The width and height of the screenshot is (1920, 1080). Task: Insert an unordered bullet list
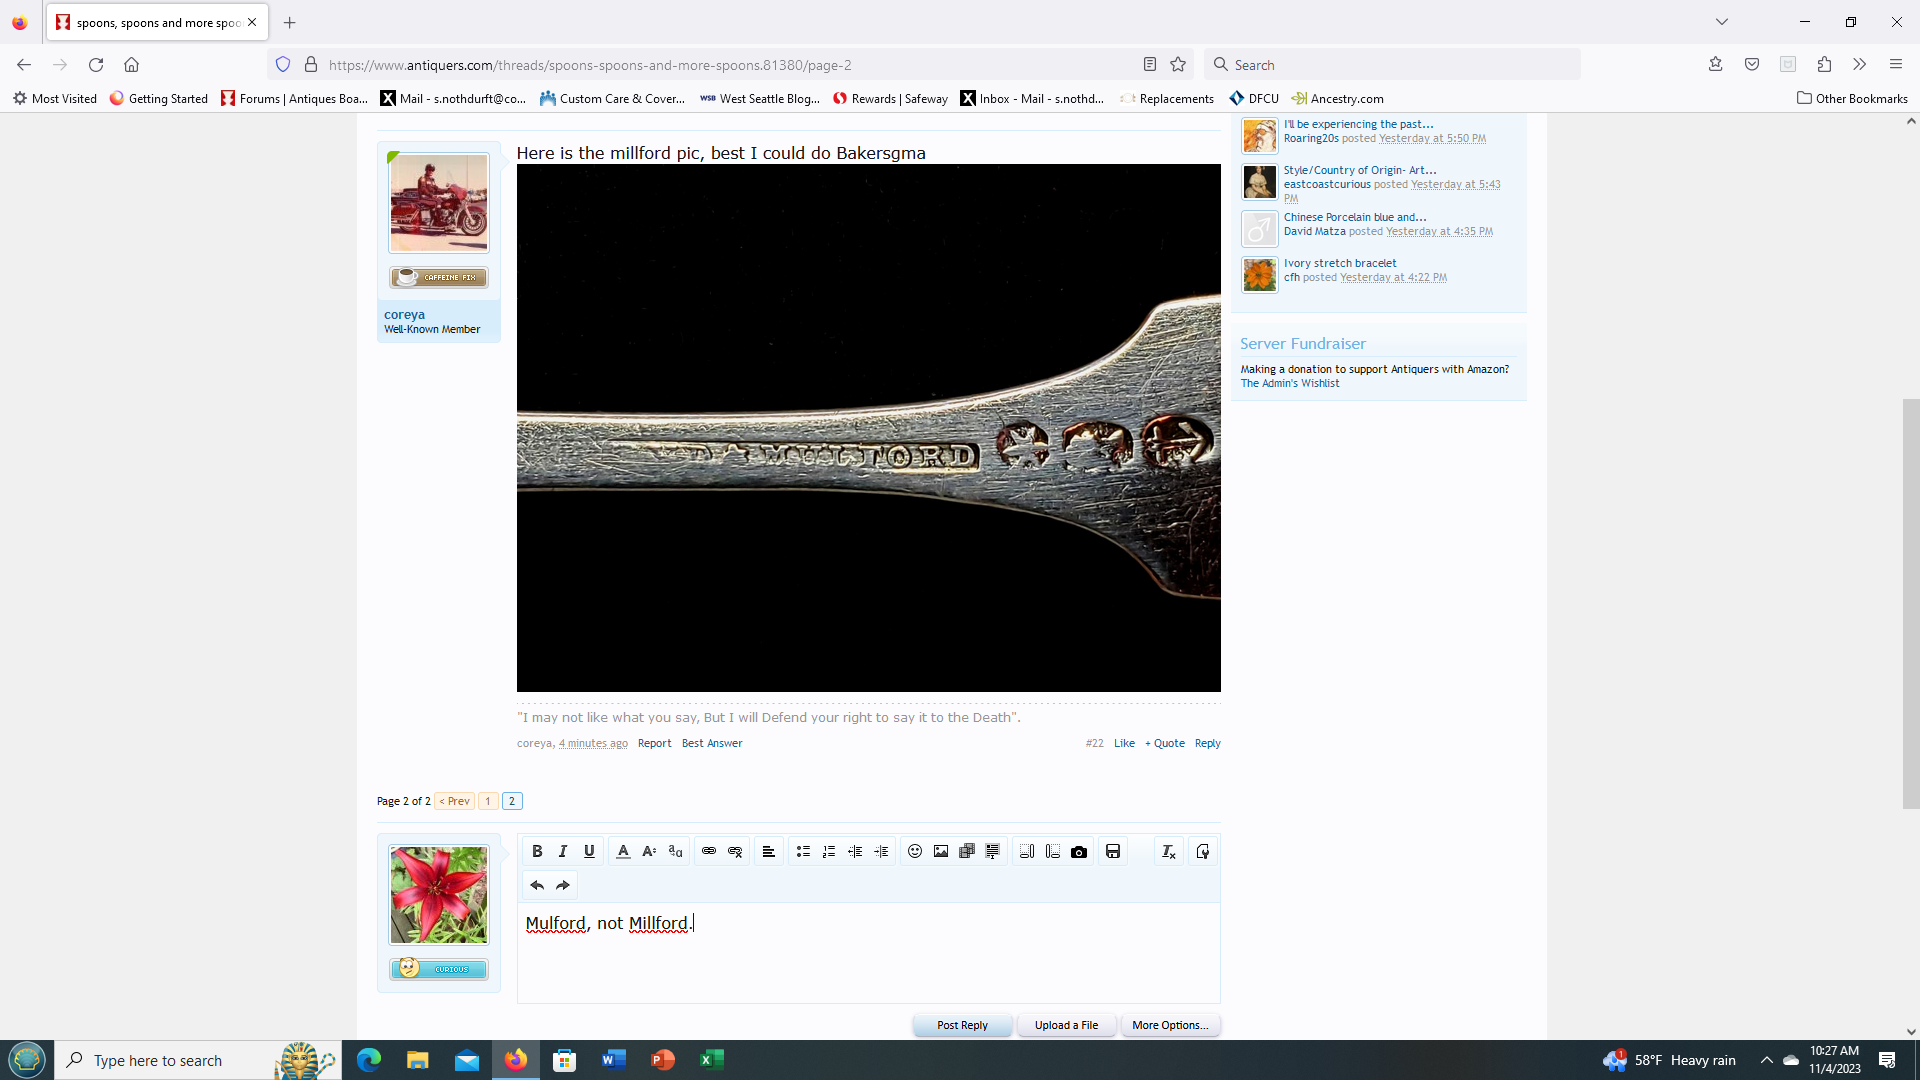(803, 851)
